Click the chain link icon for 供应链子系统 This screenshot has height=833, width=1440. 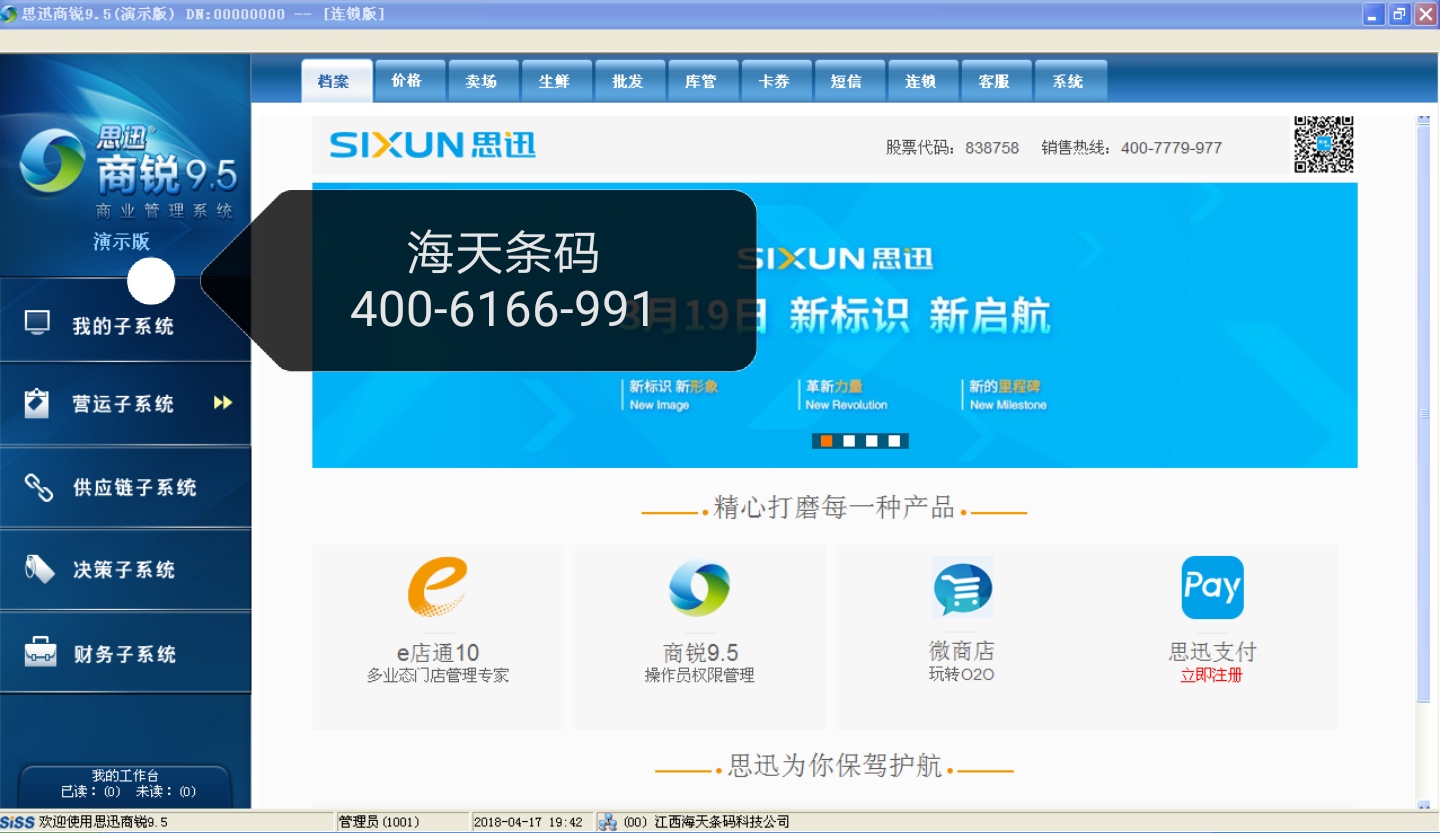click(x=38, y=487)
